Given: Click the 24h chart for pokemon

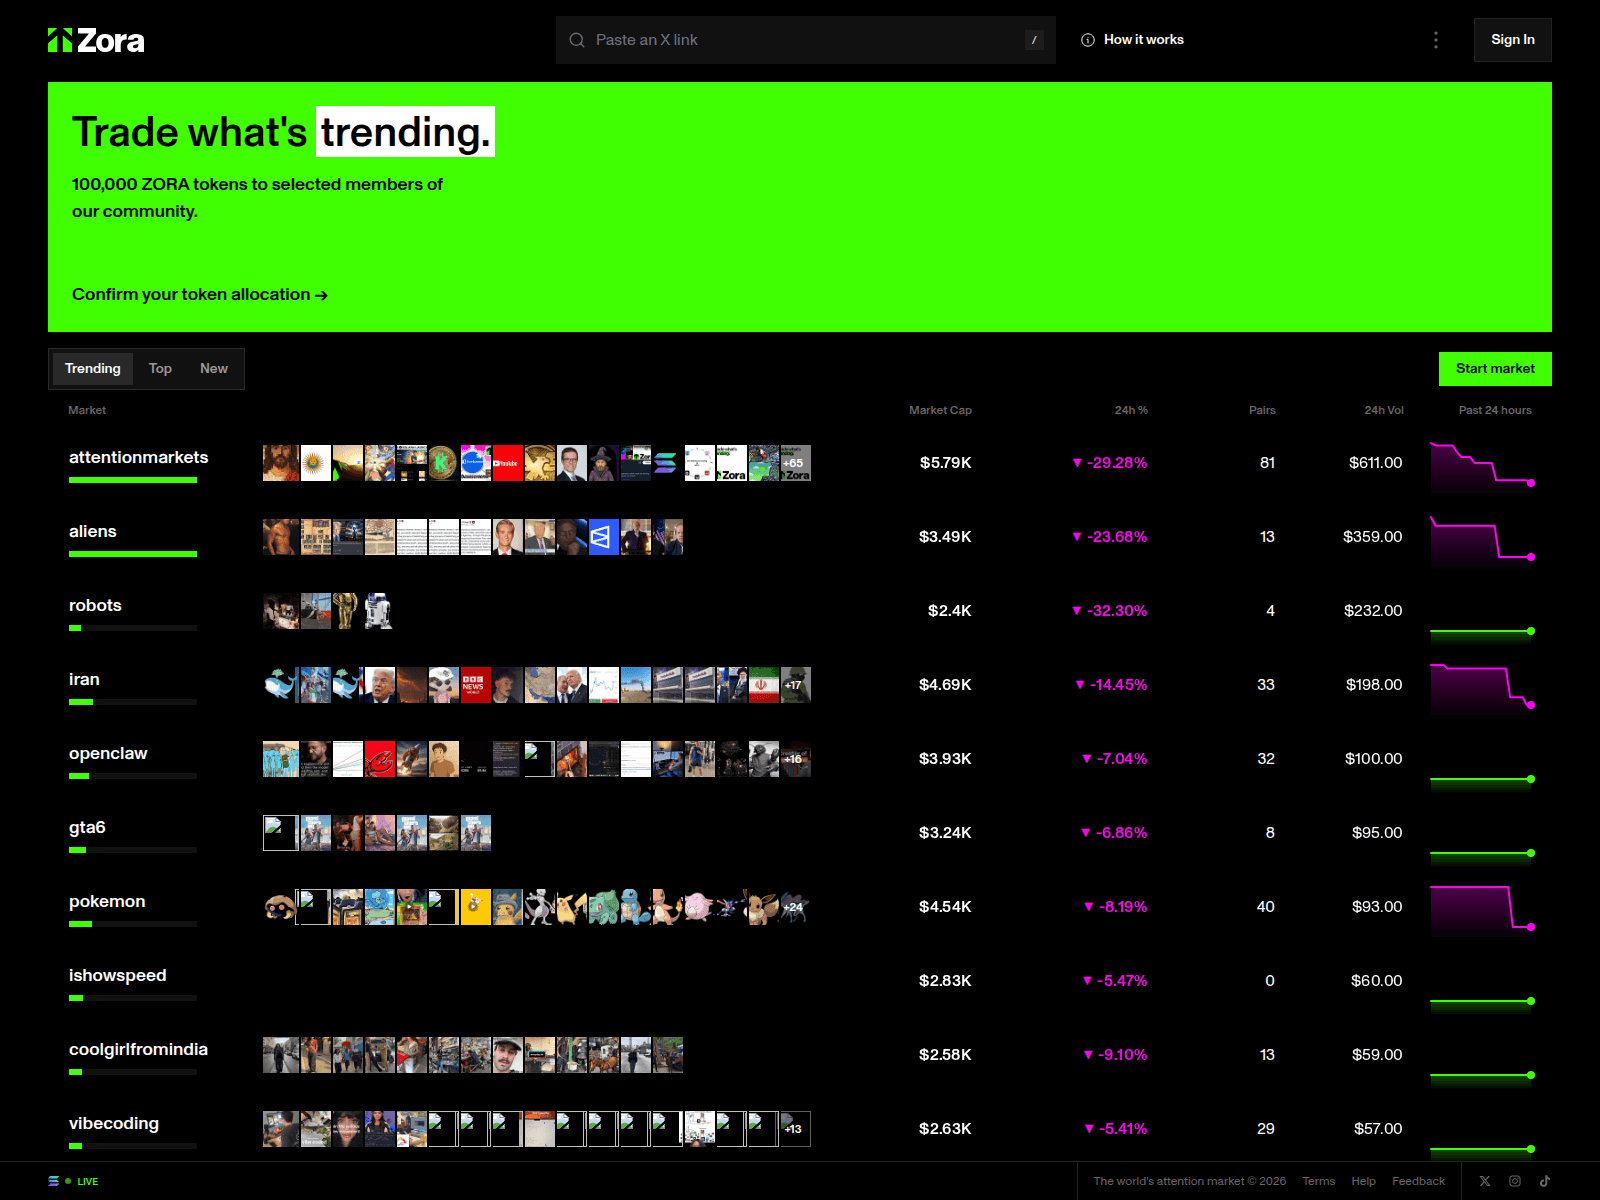Looking at the screenshot, I should click(x=1483, y=911).
